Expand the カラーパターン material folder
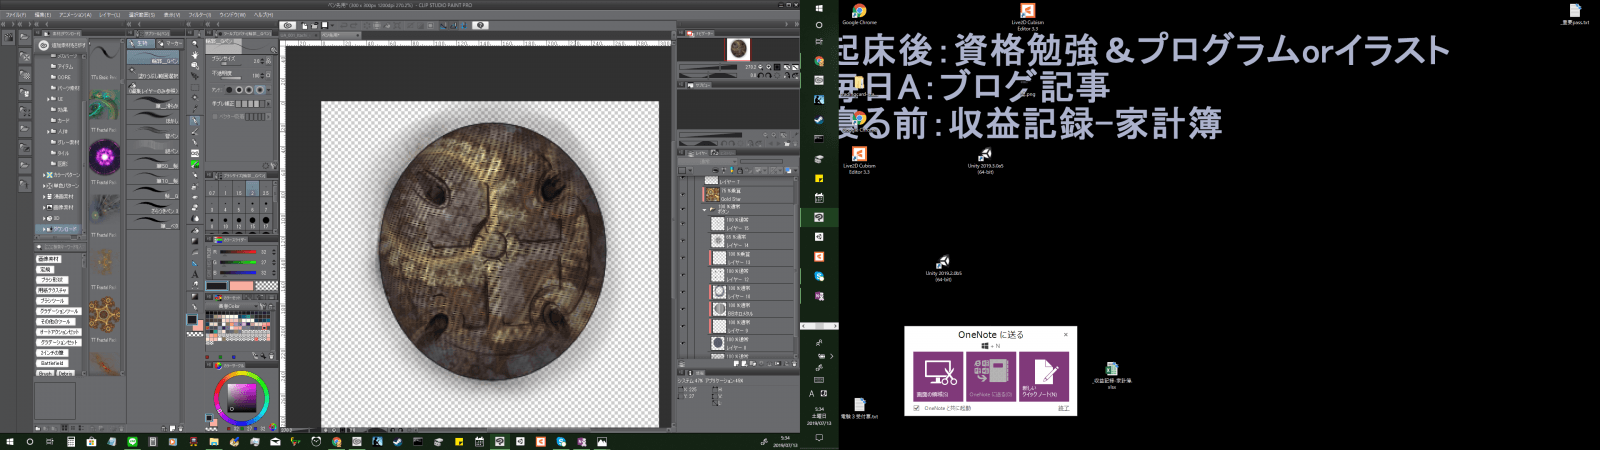This screenshot has height=450, width=1600. click(44, 175)
